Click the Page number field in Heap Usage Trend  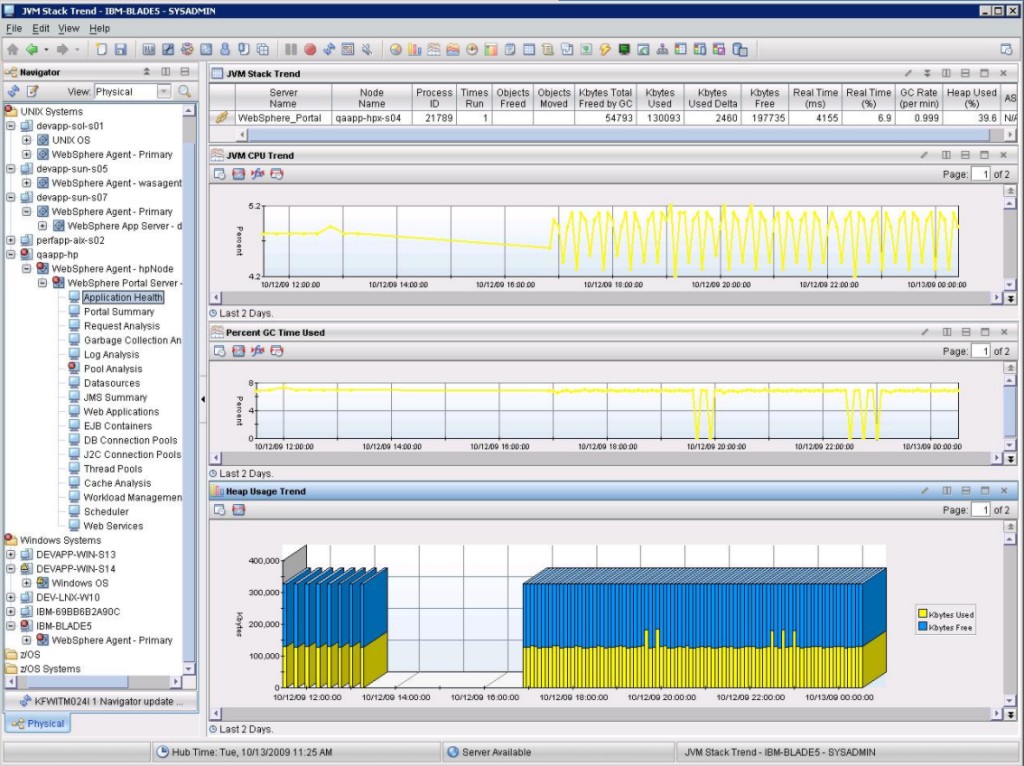pyautogui.click(x=981, y=510)
